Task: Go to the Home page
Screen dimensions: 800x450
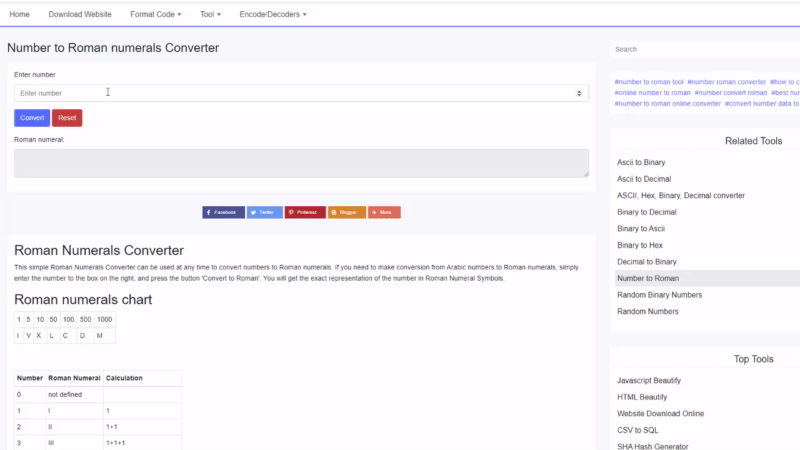Action: point(19,15)
